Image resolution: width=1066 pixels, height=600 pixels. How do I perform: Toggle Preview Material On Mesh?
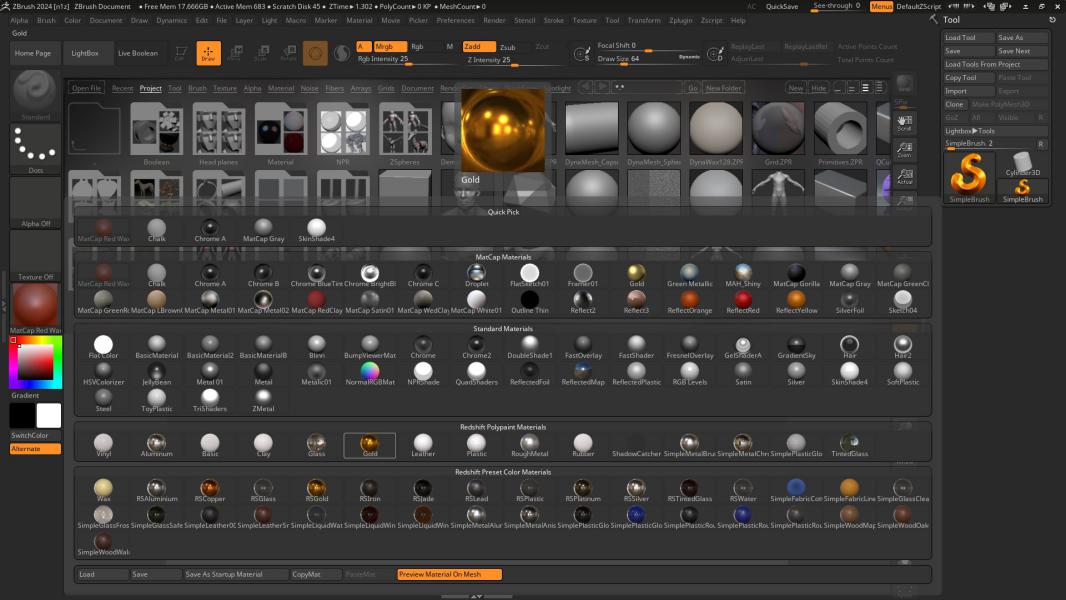(x=449, y=574)
